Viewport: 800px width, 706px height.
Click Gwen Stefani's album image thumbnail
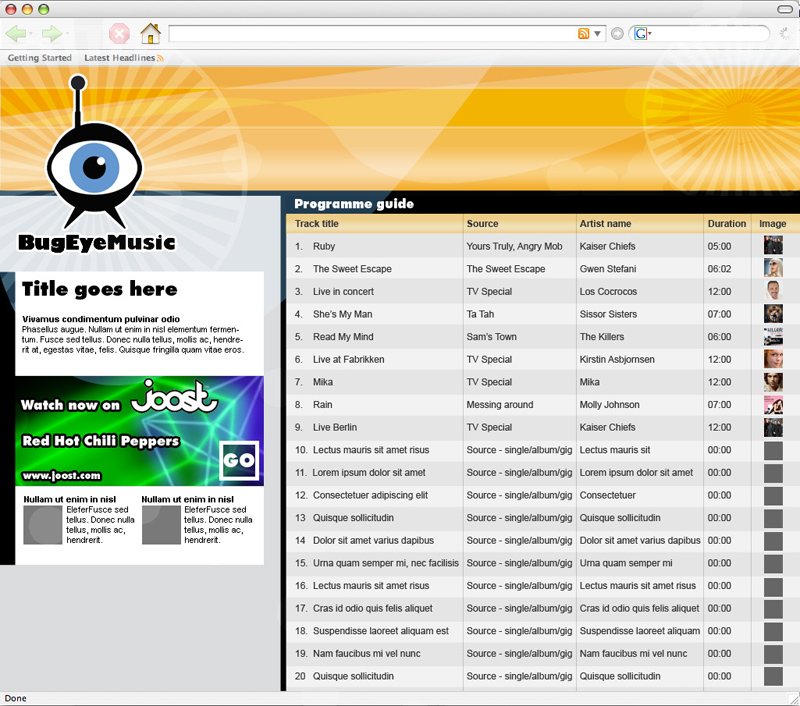point(773,268)
